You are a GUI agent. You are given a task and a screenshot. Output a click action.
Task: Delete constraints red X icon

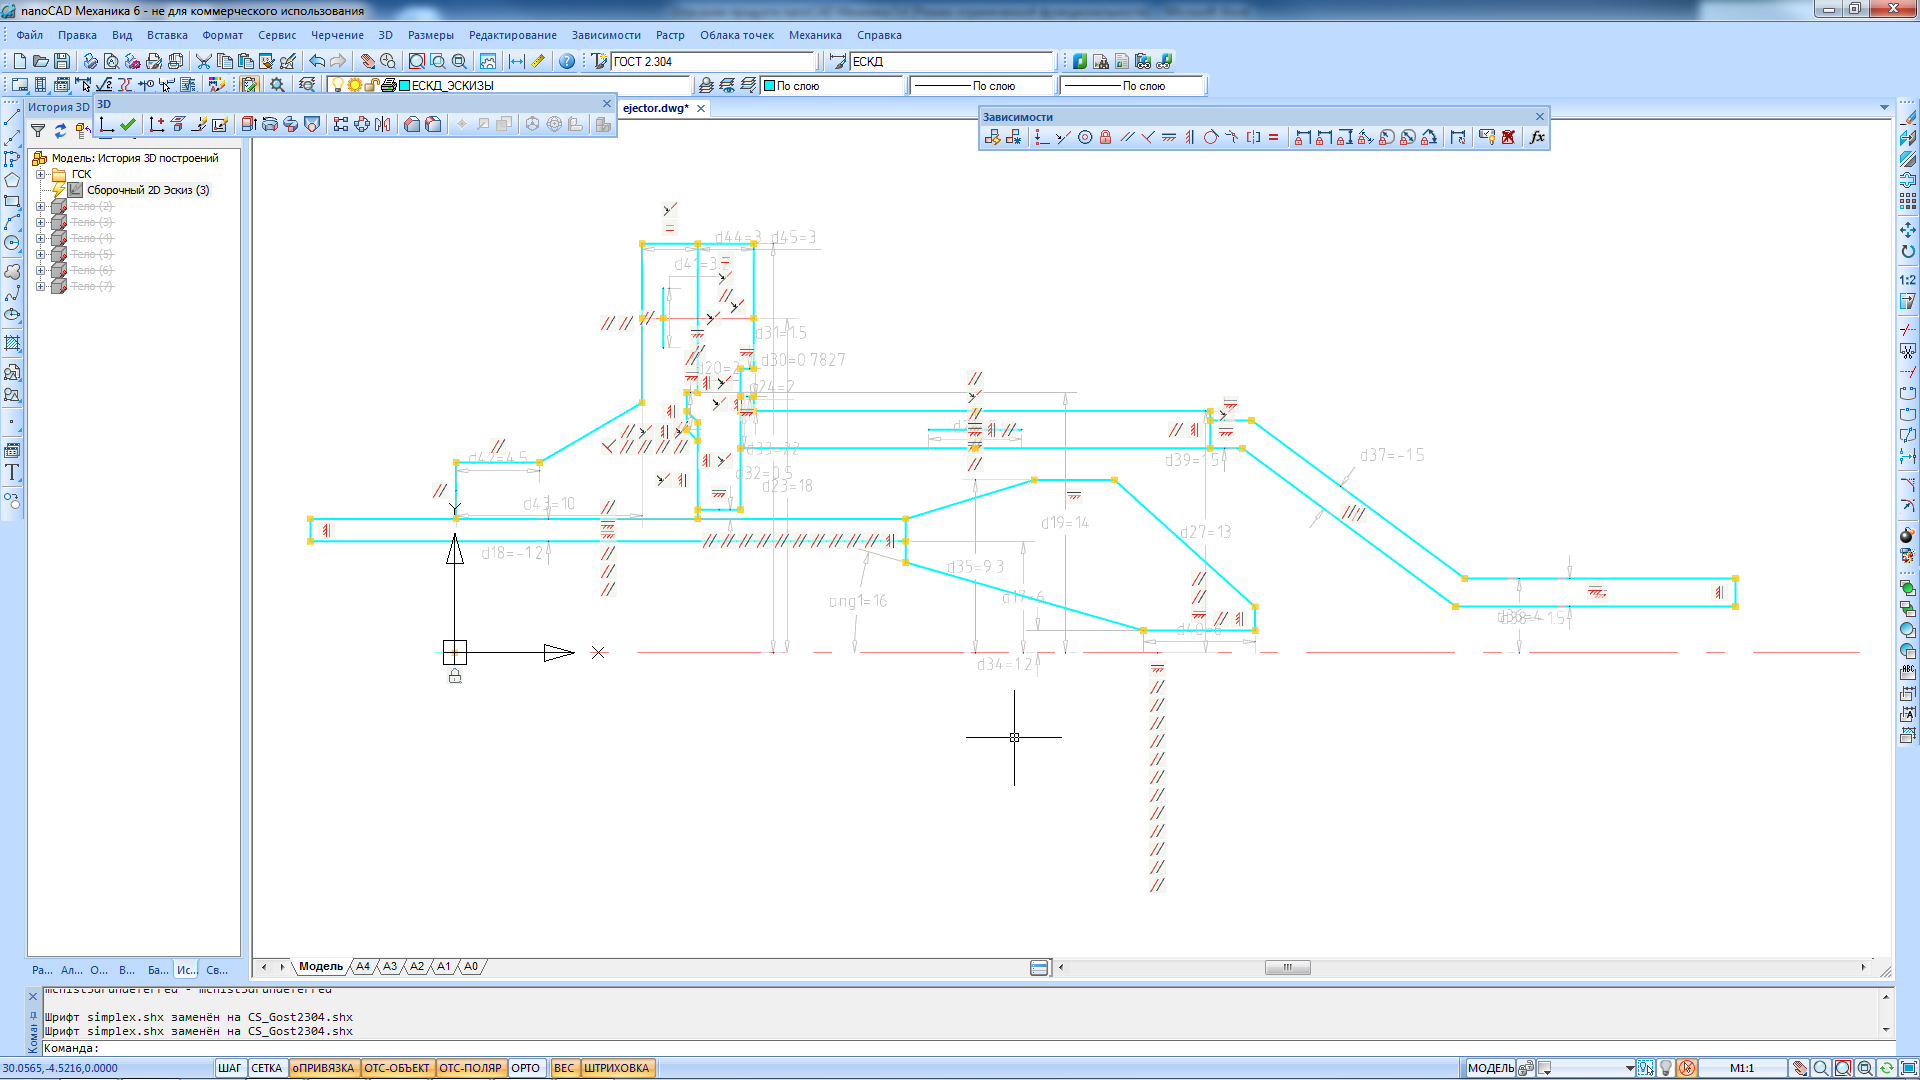pos(1508,138)
